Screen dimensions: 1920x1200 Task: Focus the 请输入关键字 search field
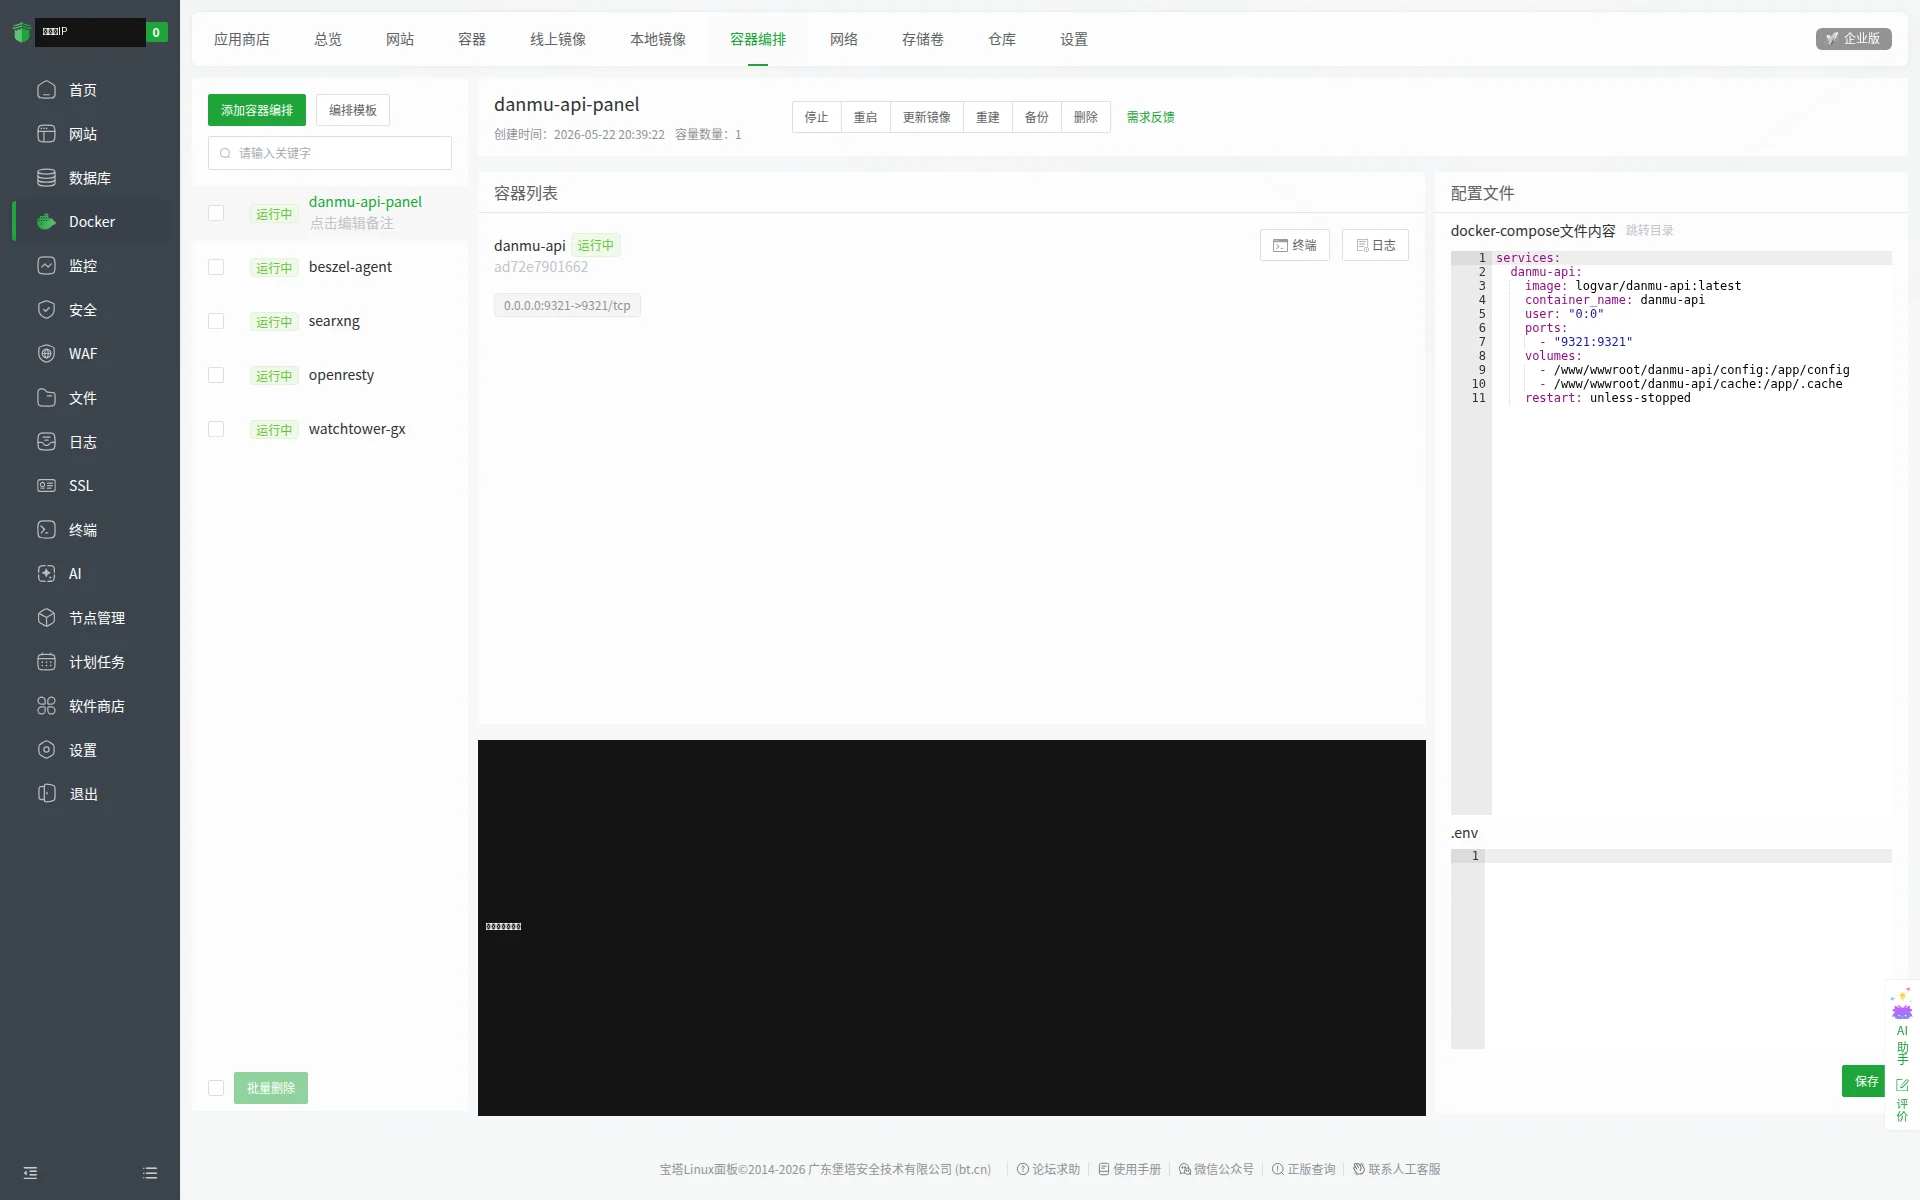click(330, 153)
